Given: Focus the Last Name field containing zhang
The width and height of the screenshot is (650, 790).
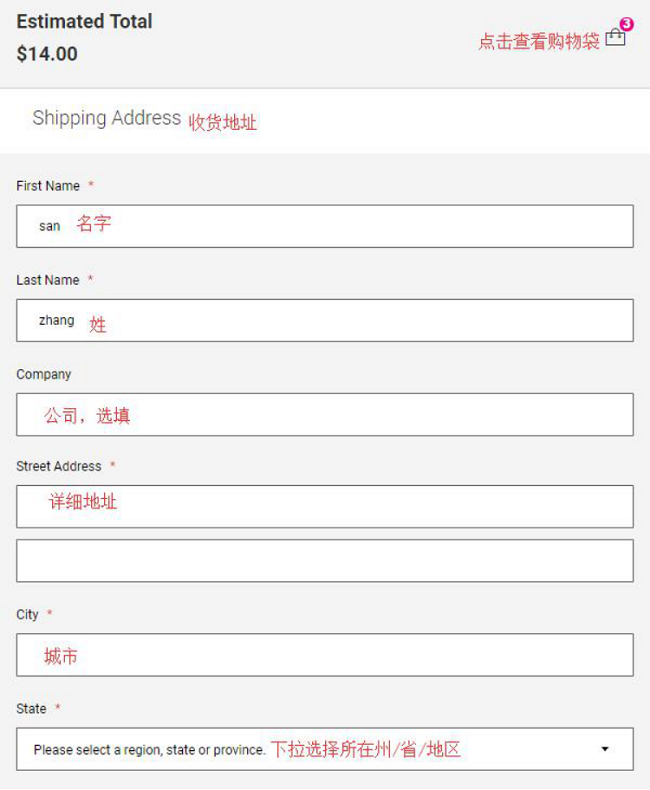Looking at the screenshot, I should tap(324, 320).
